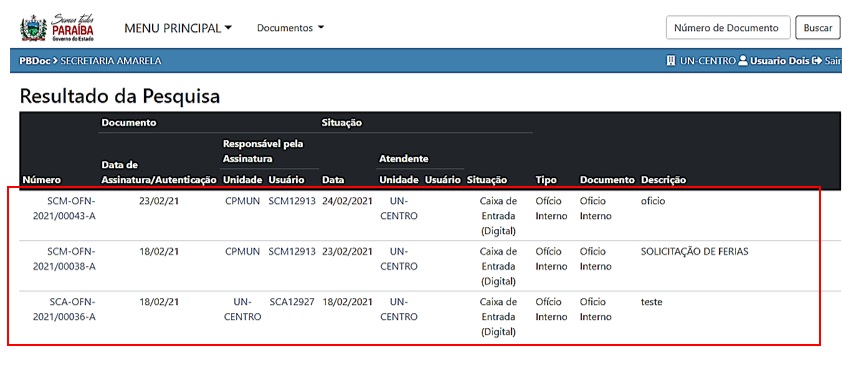Click UN-CENTRO atendente in the 00036-A row
The image size is (842, 372).
point(399,309)
